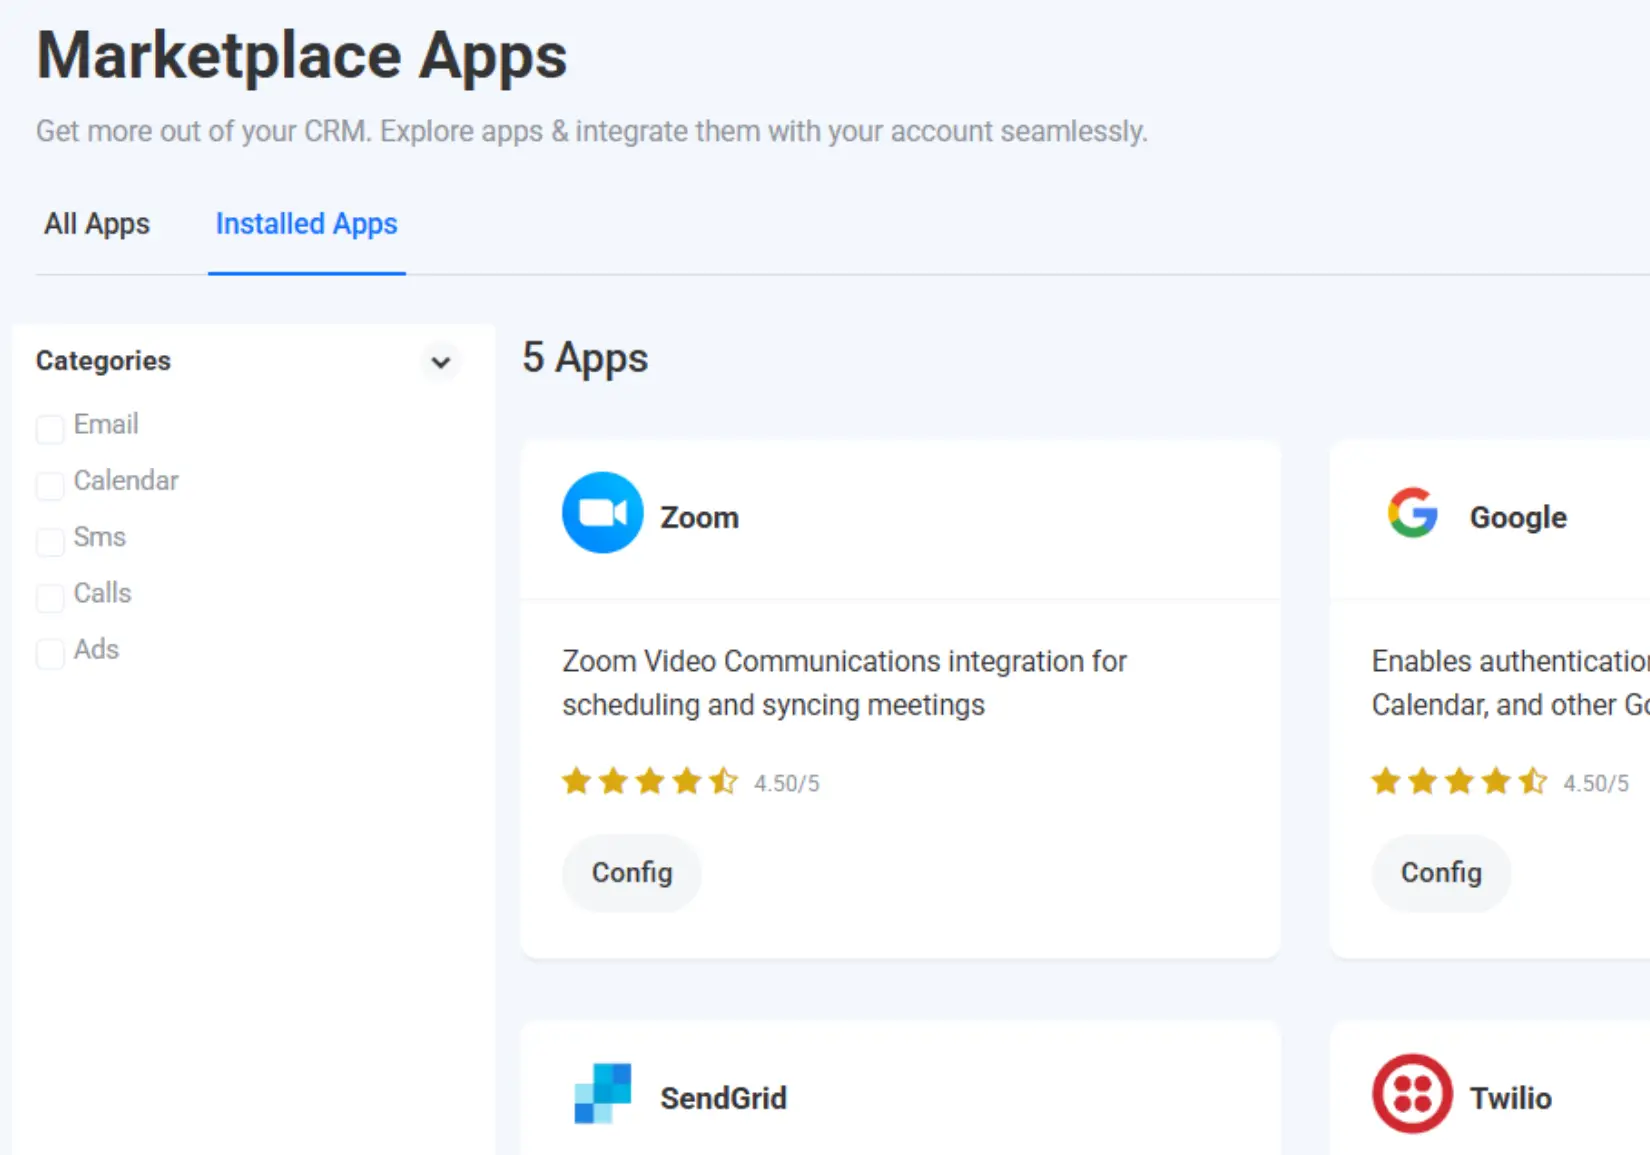This screenshot has height=1155, width=1650.
Task: Click the Zoom card star rating
Action: [x=649, y=781]
